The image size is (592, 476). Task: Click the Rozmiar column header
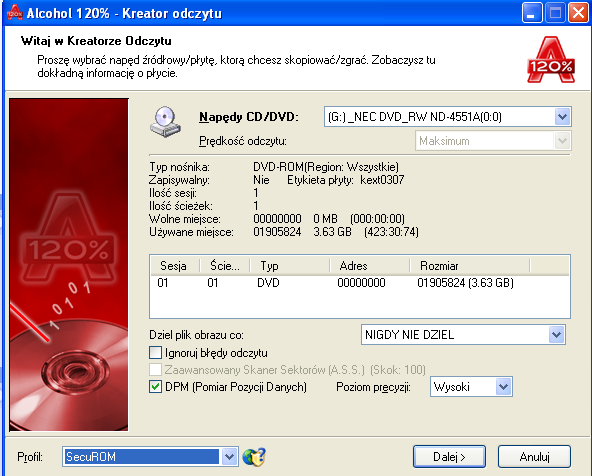[x=470, y=266]
